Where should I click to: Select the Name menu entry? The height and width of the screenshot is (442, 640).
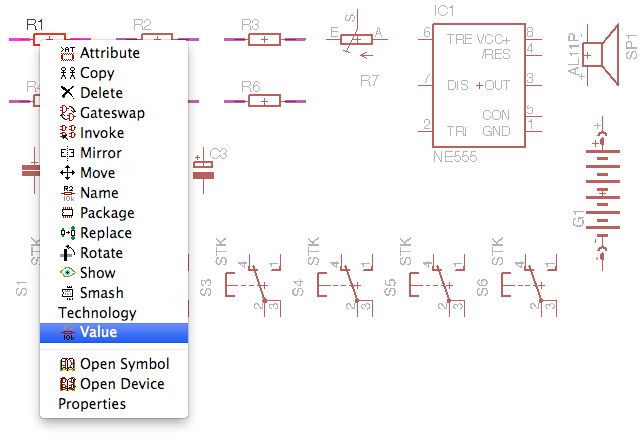pyautogui.click(x=99, y=193)
